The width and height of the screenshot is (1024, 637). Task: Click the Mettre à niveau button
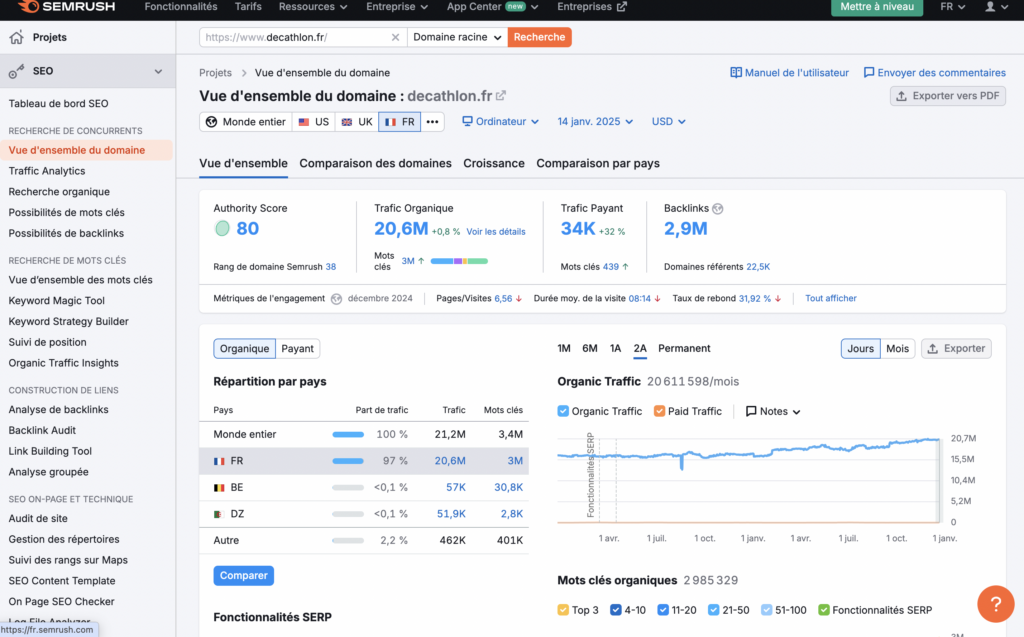(877, 7)
